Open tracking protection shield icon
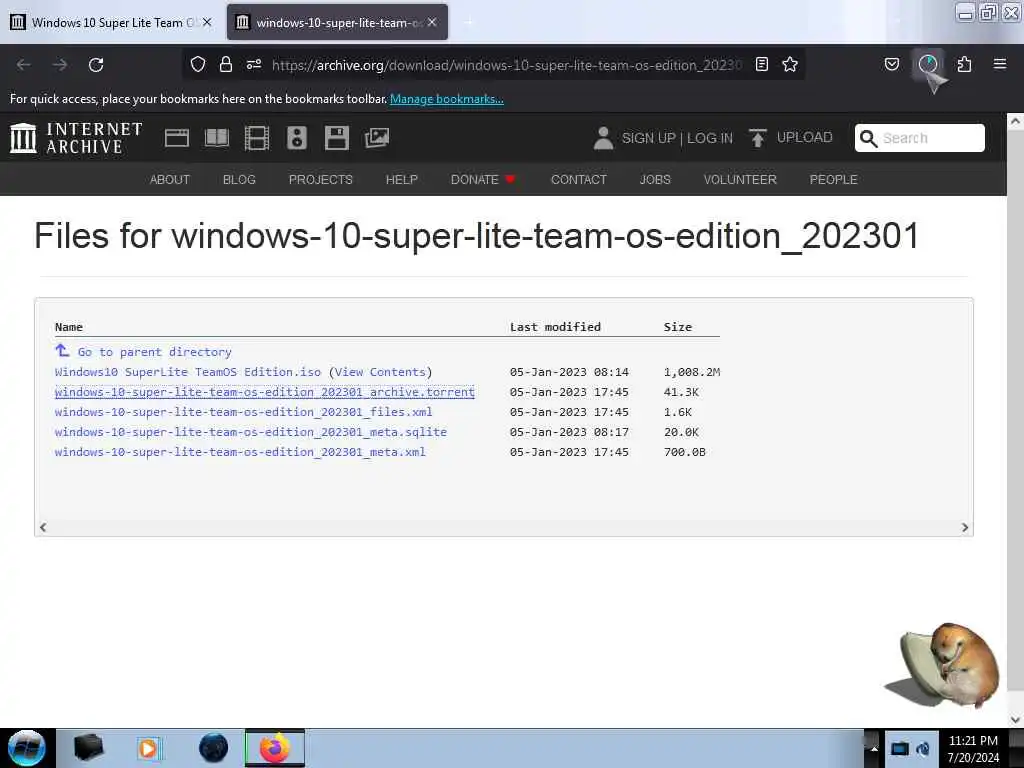Viewport: 1024px width, 768px height. pos(198,64)
